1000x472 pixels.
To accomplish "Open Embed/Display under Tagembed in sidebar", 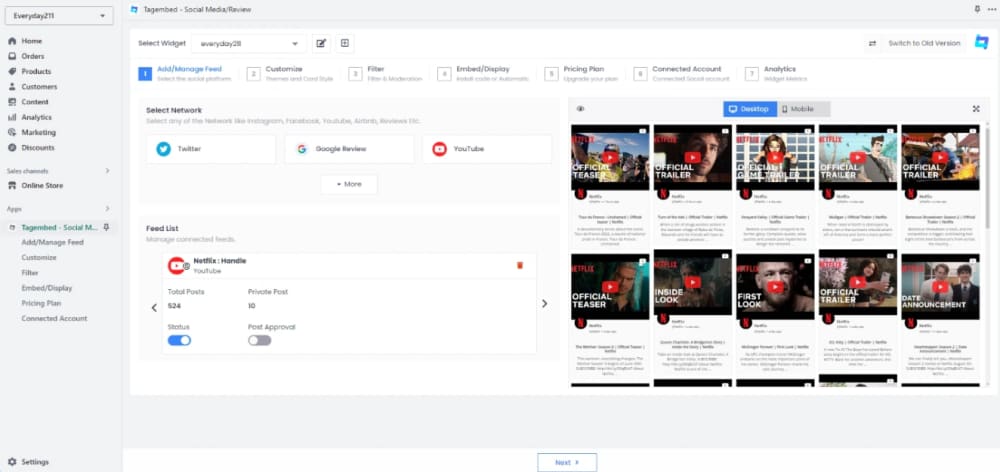I will [x=47, y=288].
